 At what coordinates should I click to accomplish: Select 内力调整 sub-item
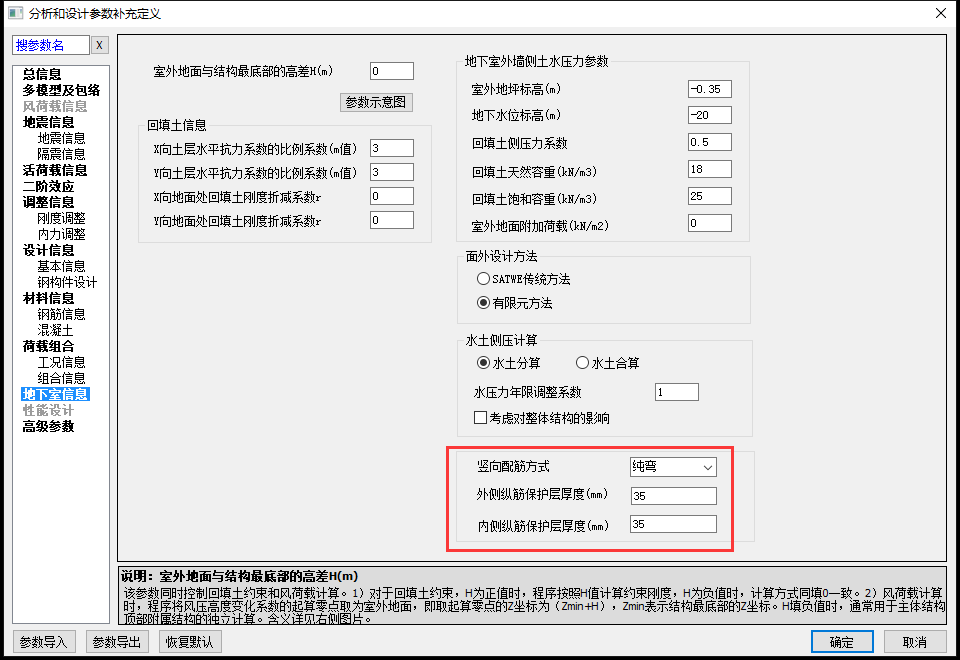click(61, 234)
